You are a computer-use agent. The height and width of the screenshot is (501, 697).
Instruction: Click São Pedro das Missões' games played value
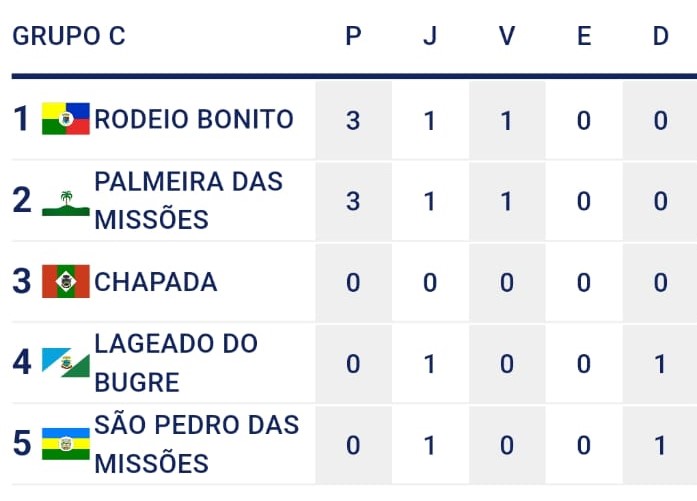point(430,445)
